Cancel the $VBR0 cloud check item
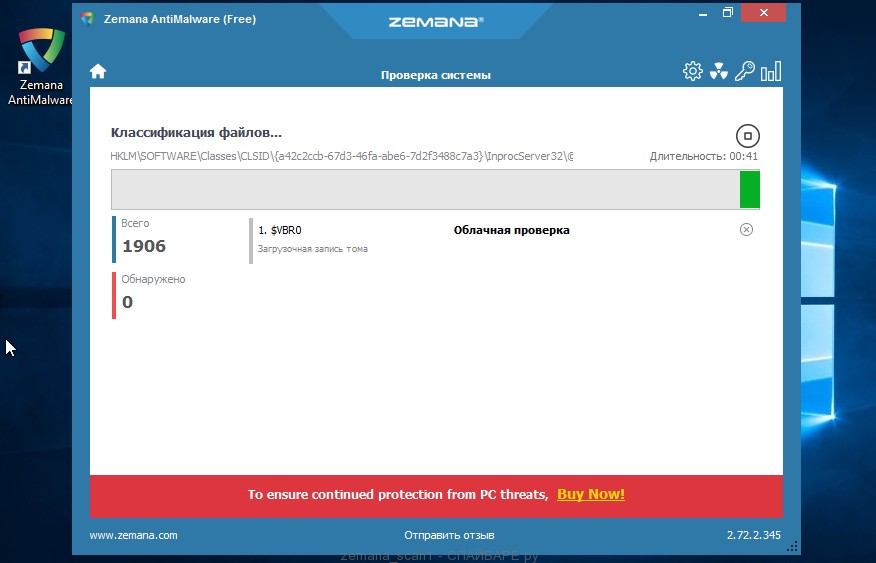Screen dimensions: 876x563 (x=746, y=230)
